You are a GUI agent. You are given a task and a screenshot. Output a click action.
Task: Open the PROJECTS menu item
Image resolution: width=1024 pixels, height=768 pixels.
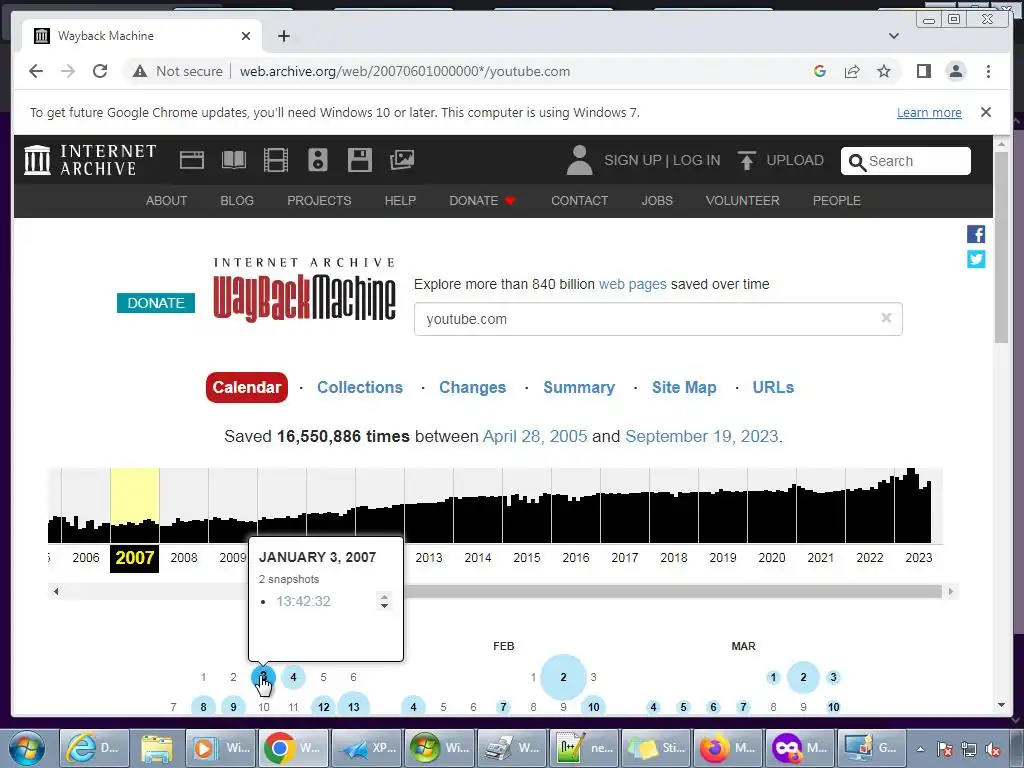coord(319,200)
